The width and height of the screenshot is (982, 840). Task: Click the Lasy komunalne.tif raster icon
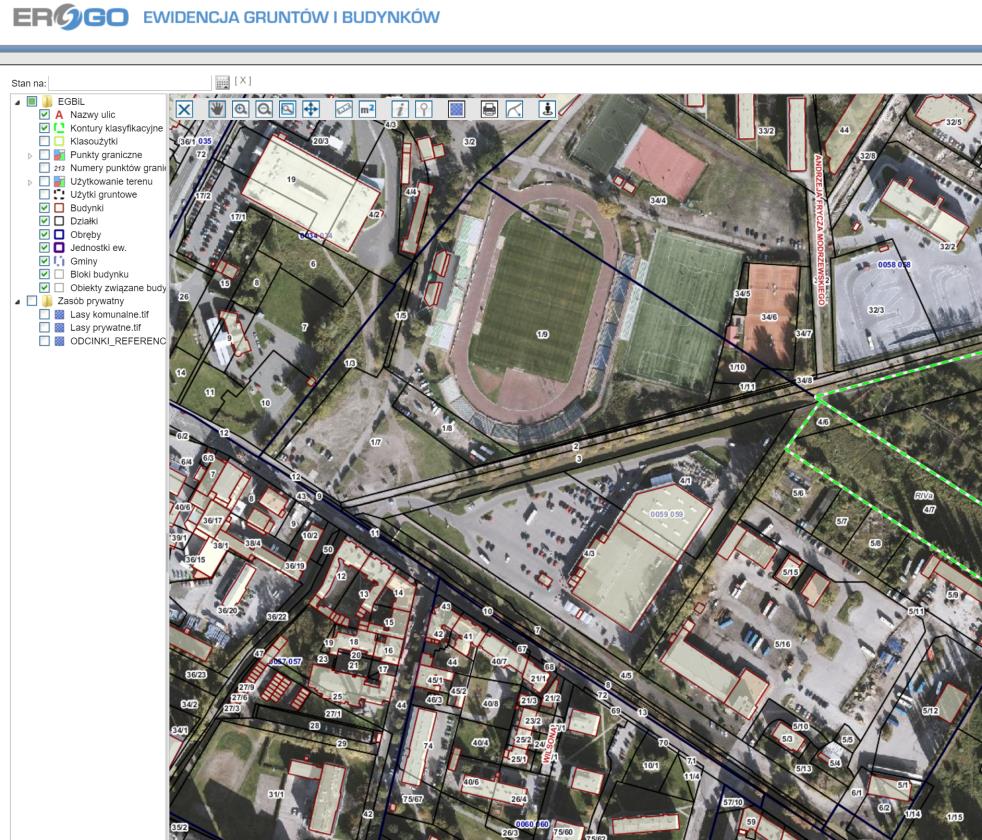pyautogui.click(x=59, y=314)
